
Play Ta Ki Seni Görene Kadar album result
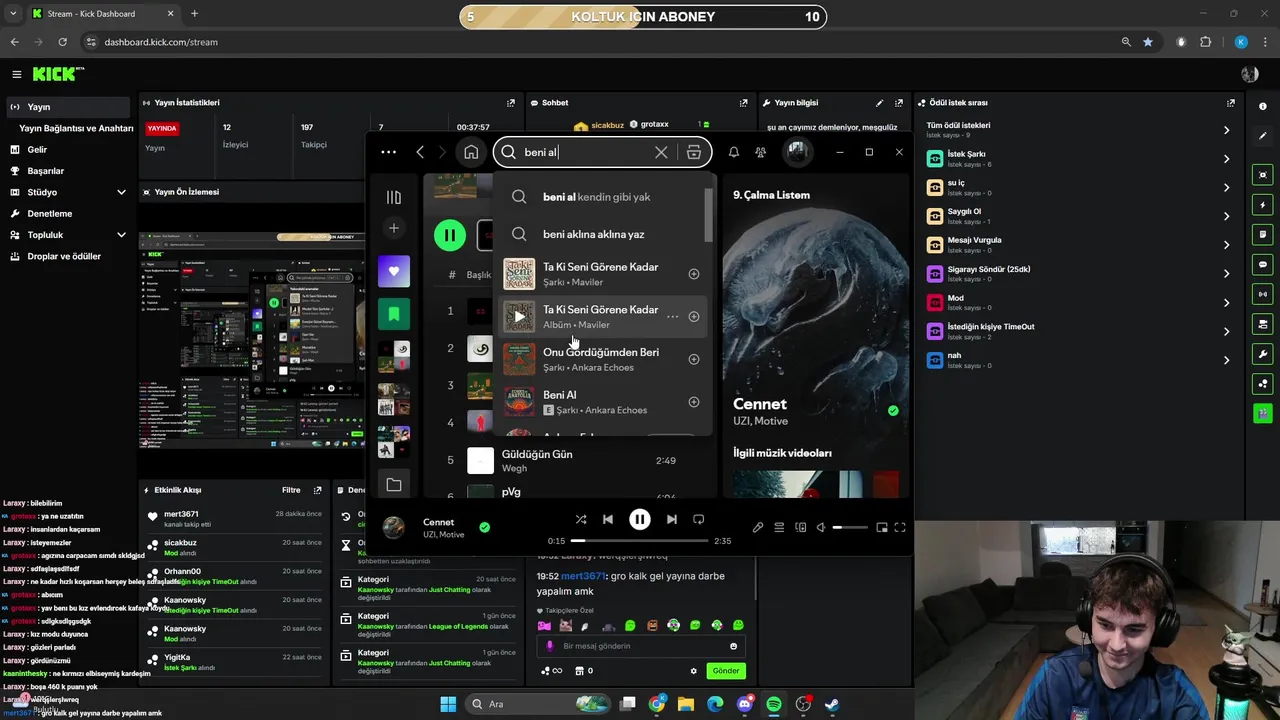tap(519, 317)
